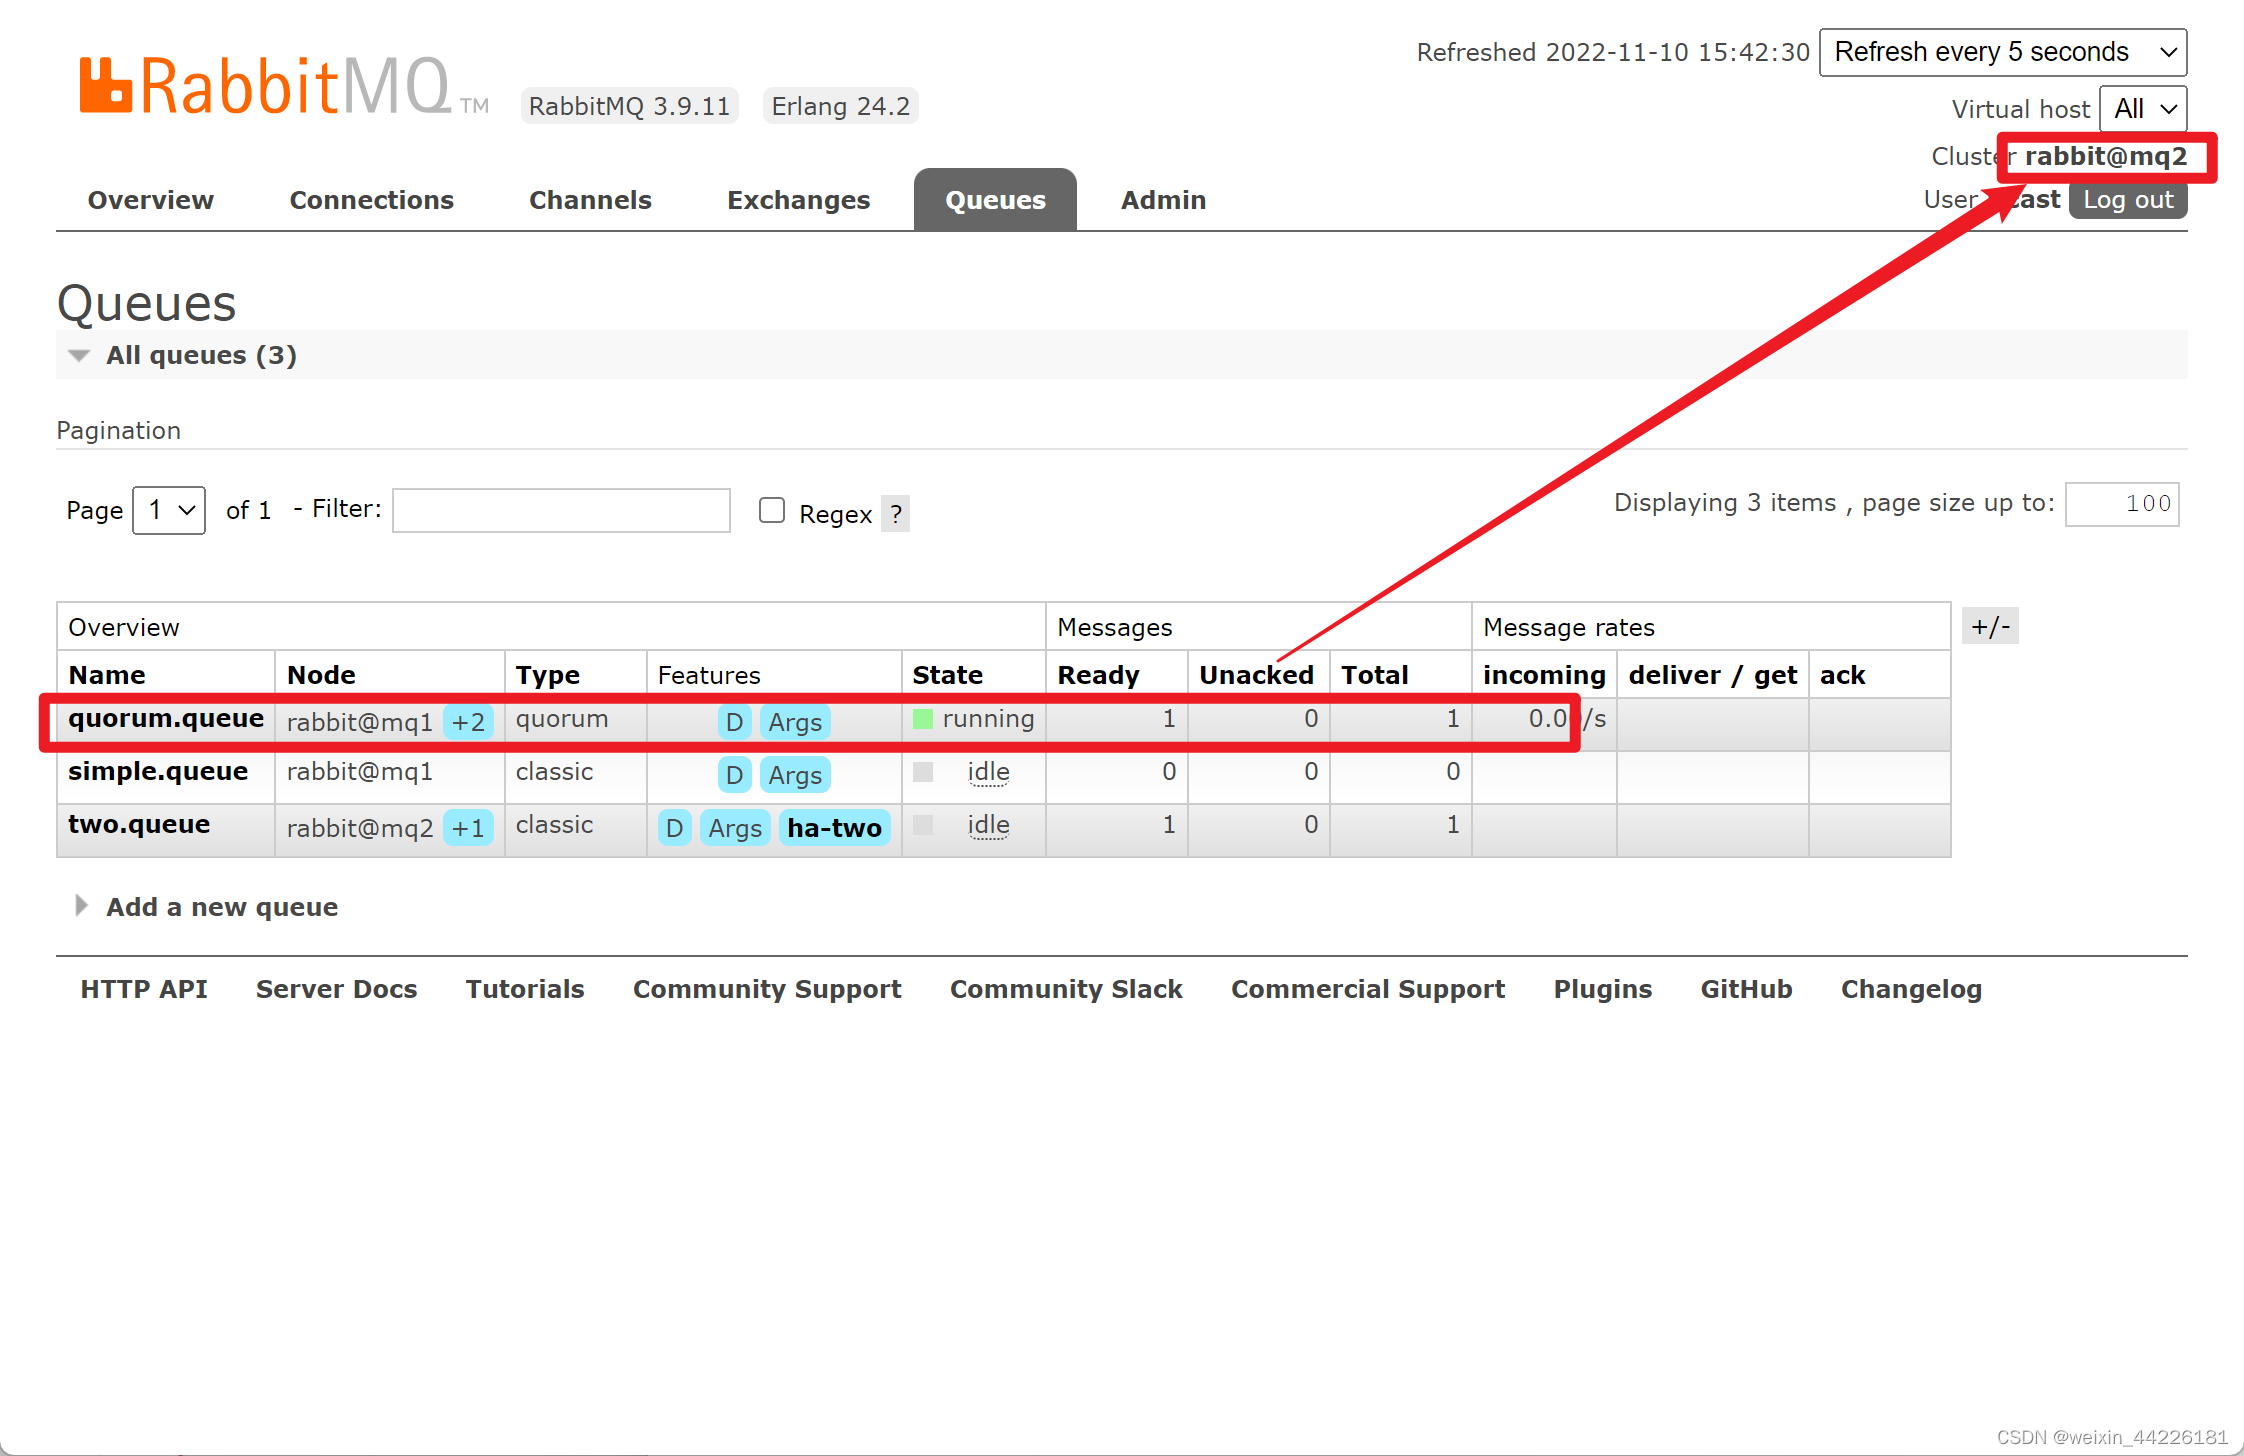
Task: Sort queues by the Ready column
Action: coord(1098,675)
